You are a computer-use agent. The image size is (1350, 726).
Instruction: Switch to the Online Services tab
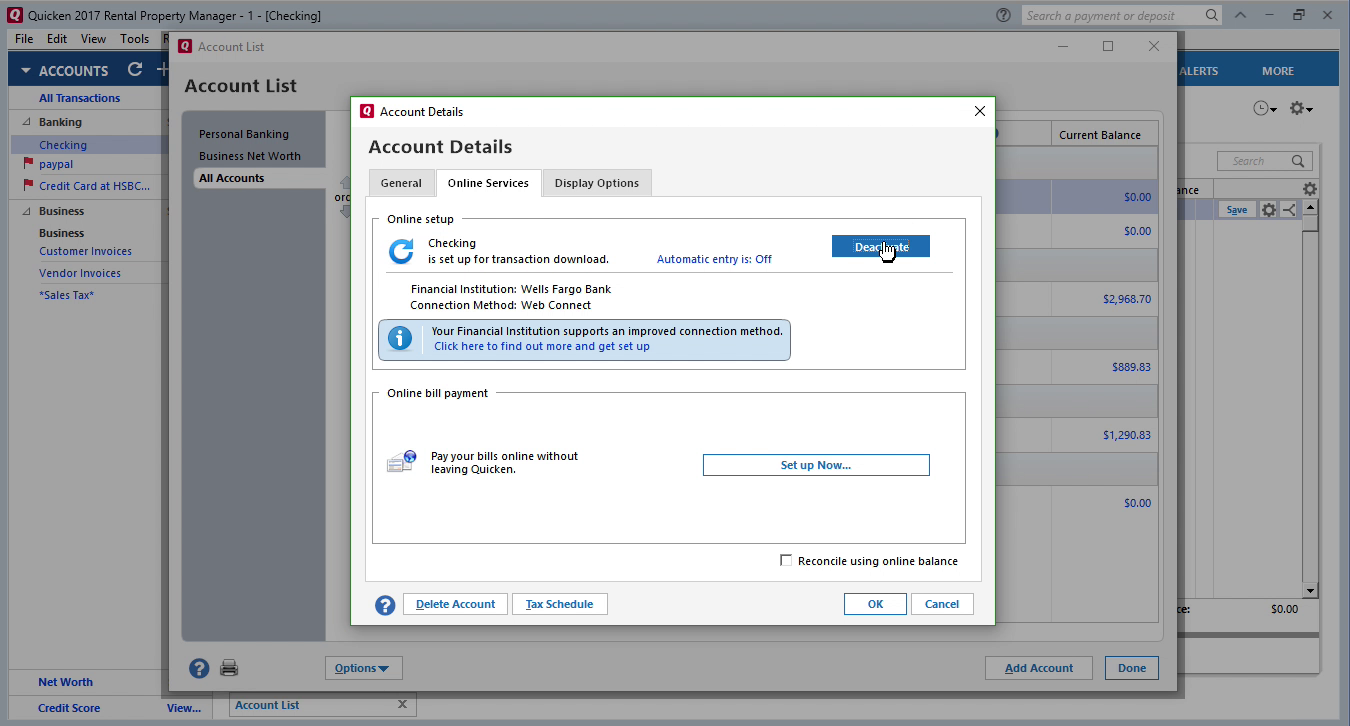pyautogui.click(x=488, y=183)
